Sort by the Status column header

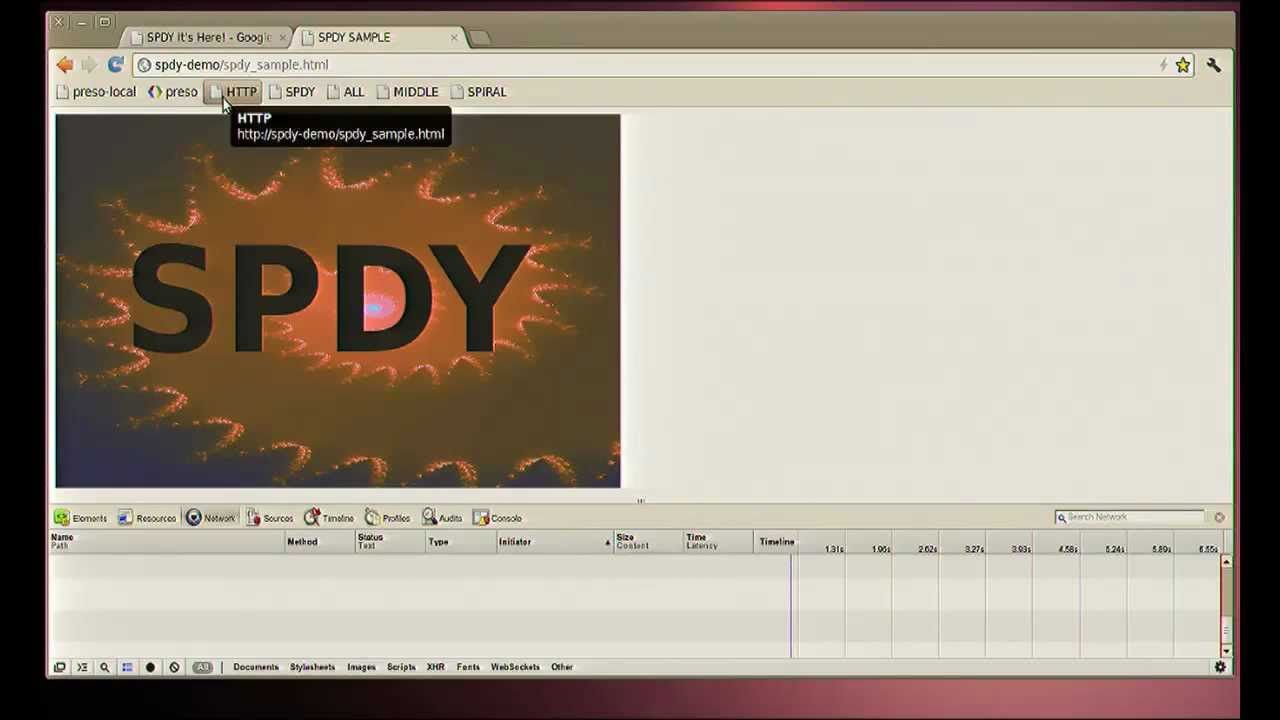[390, 541]
